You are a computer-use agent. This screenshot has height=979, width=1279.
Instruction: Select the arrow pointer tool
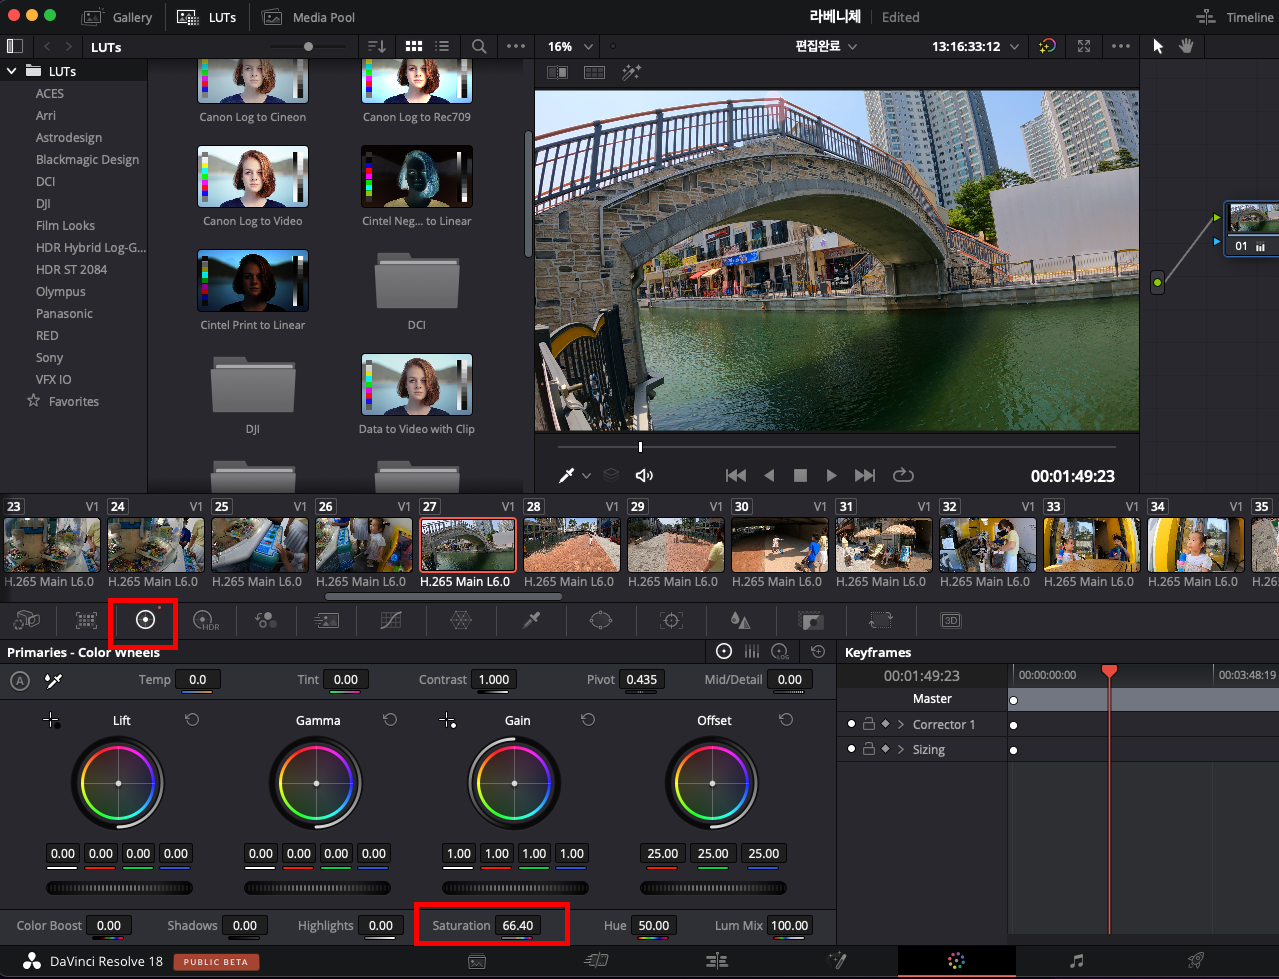tap(1158, 46)
